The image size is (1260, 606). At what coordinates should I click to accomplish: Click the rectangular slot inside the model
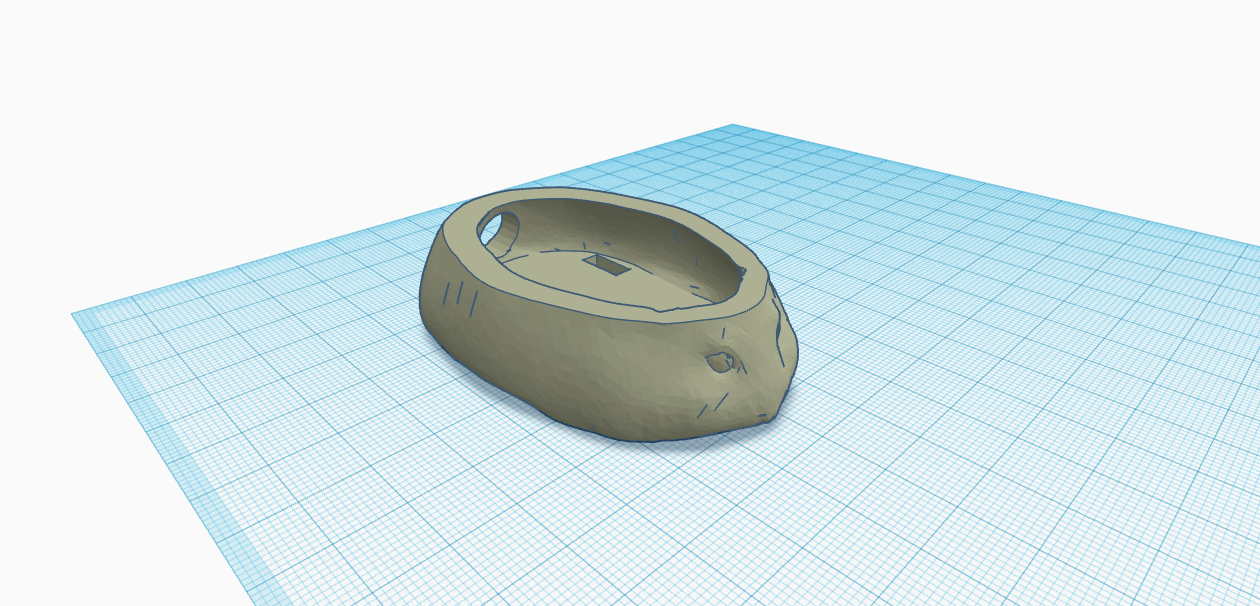point(607,265)
